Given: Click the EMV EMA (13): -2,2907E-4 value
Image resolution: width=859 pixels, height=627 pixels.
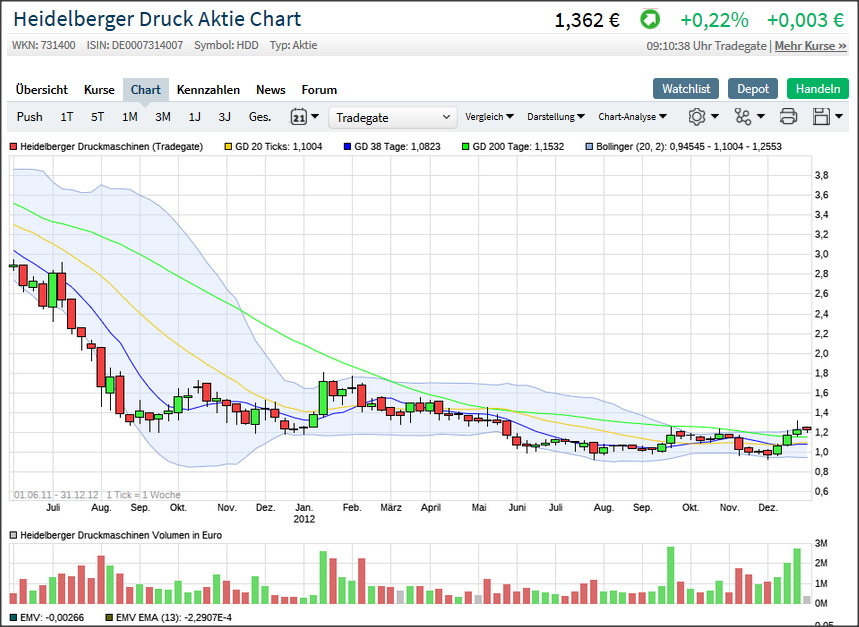Looking at the screenshot, I should (174, 618).
